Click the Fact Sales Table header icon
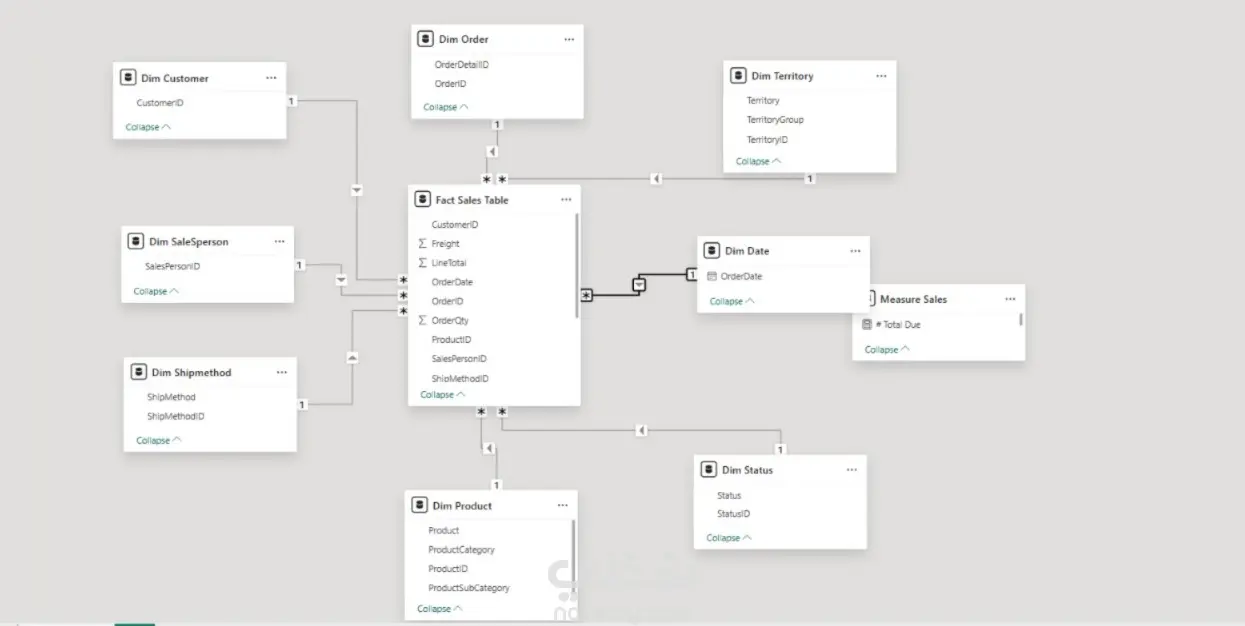This screenshot has width=1245, height=626. [422, 200]
